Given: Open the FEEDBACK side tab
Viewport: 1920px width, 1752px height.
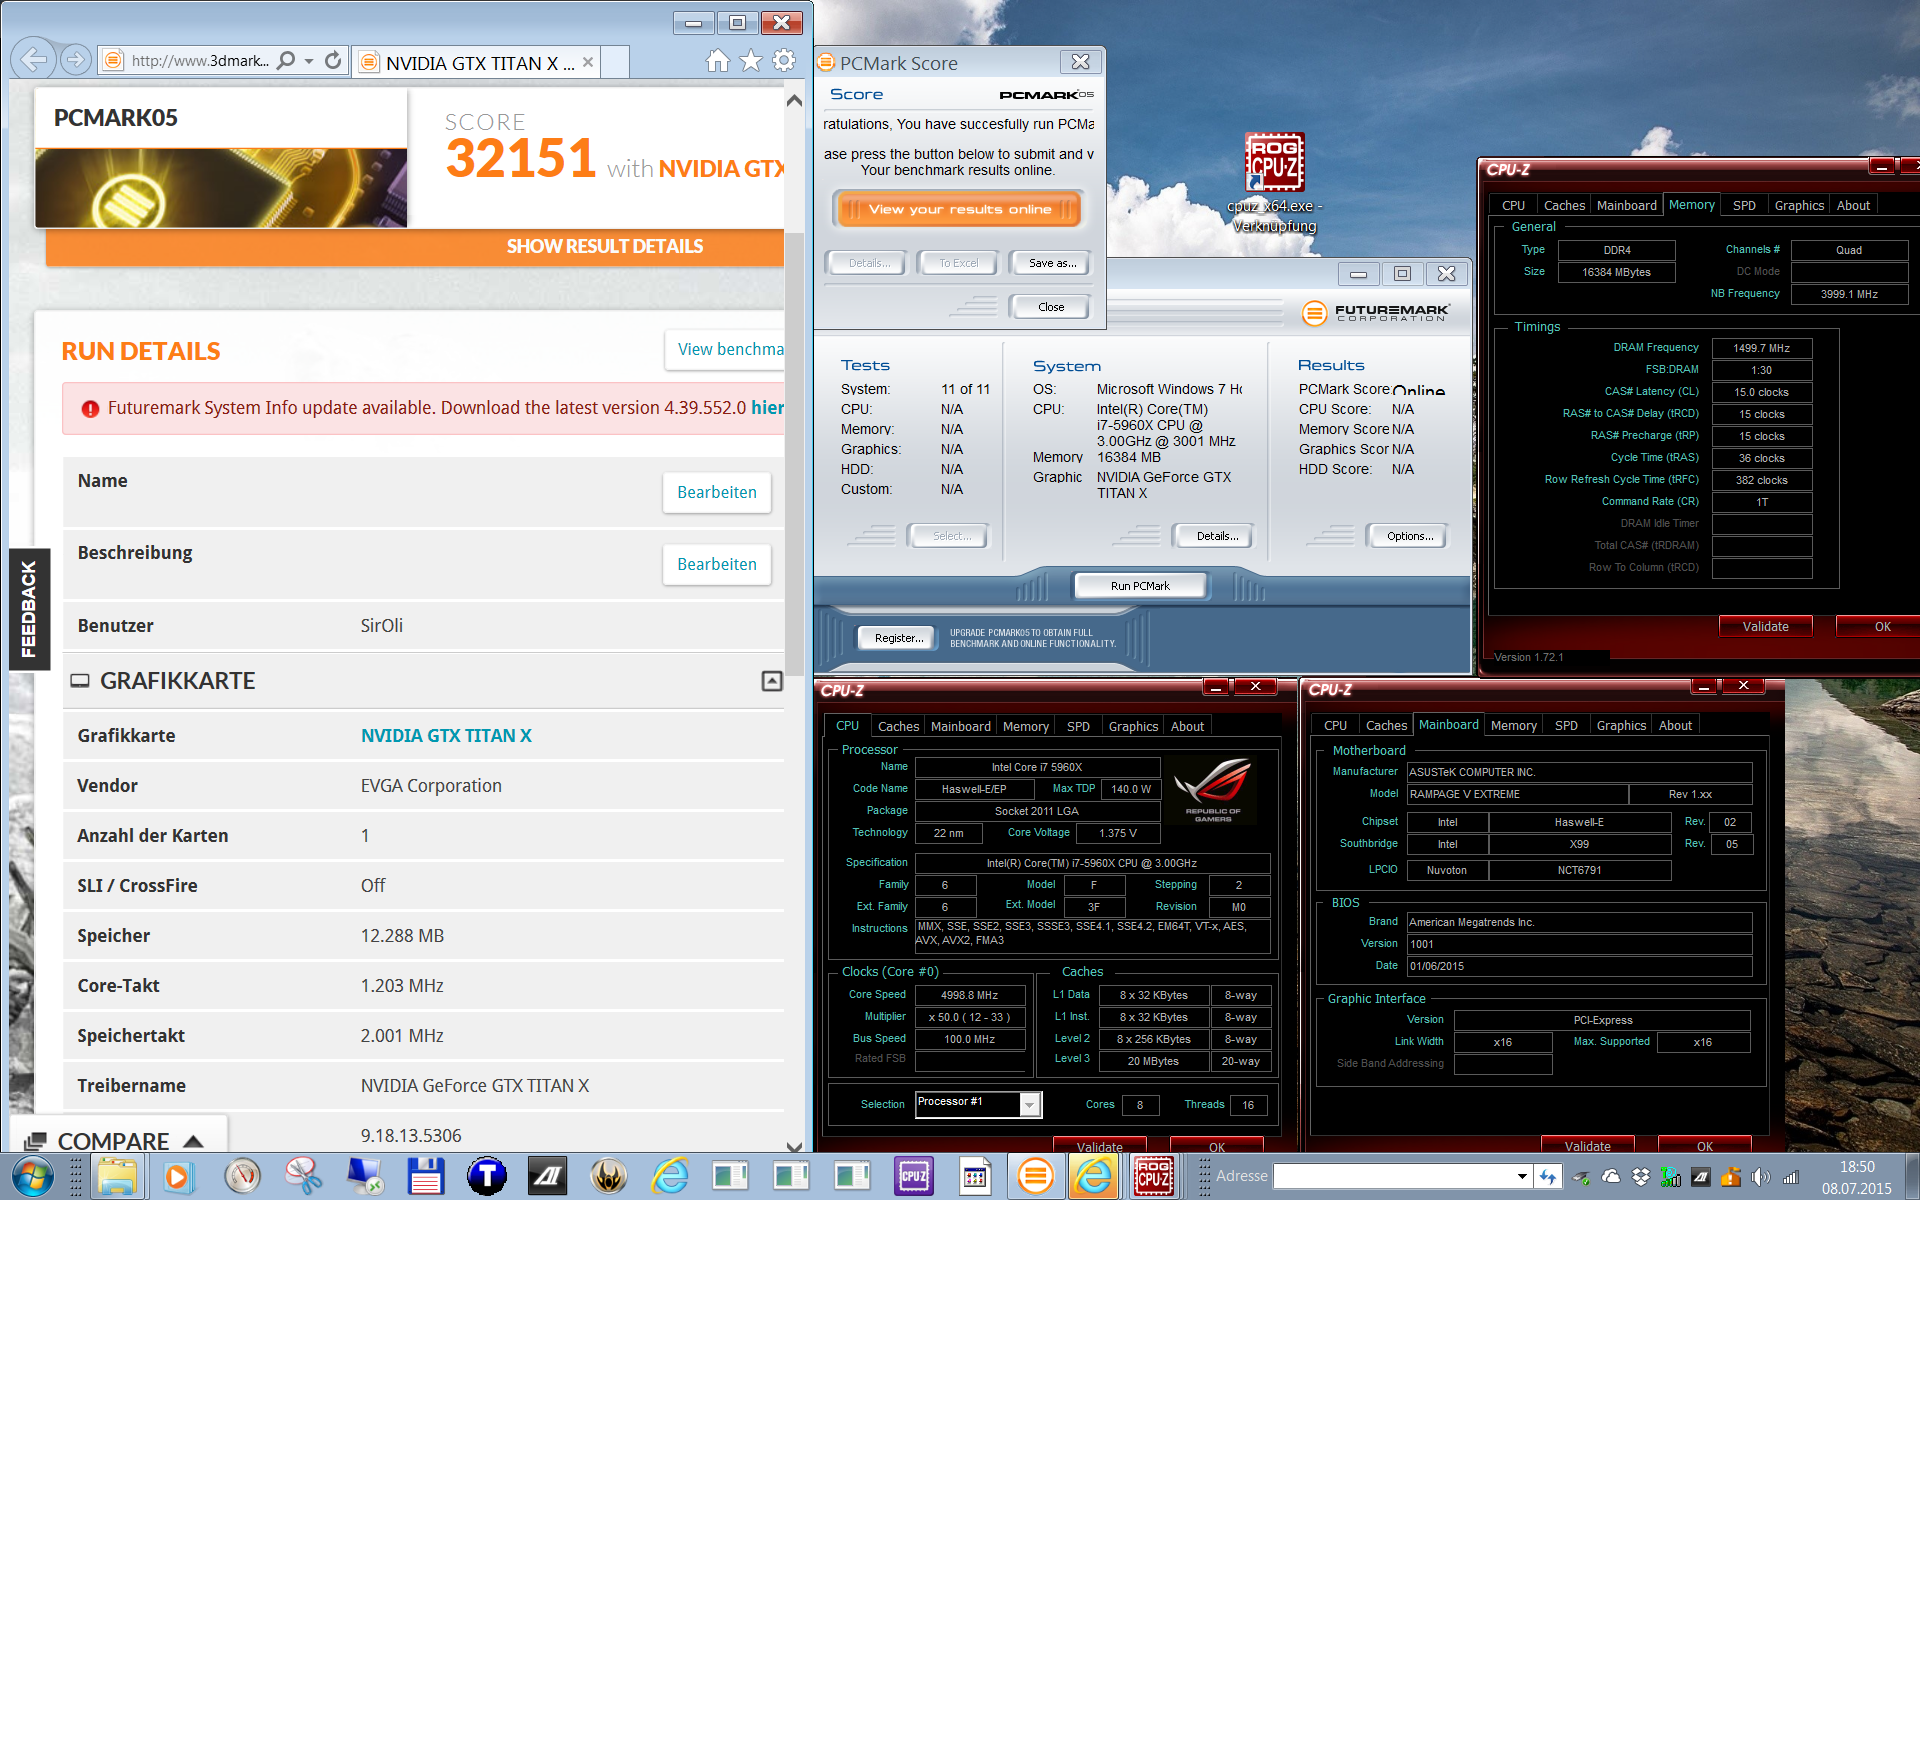Looking at the screenshot, I should pyautogui.click(x=29, y=609).
